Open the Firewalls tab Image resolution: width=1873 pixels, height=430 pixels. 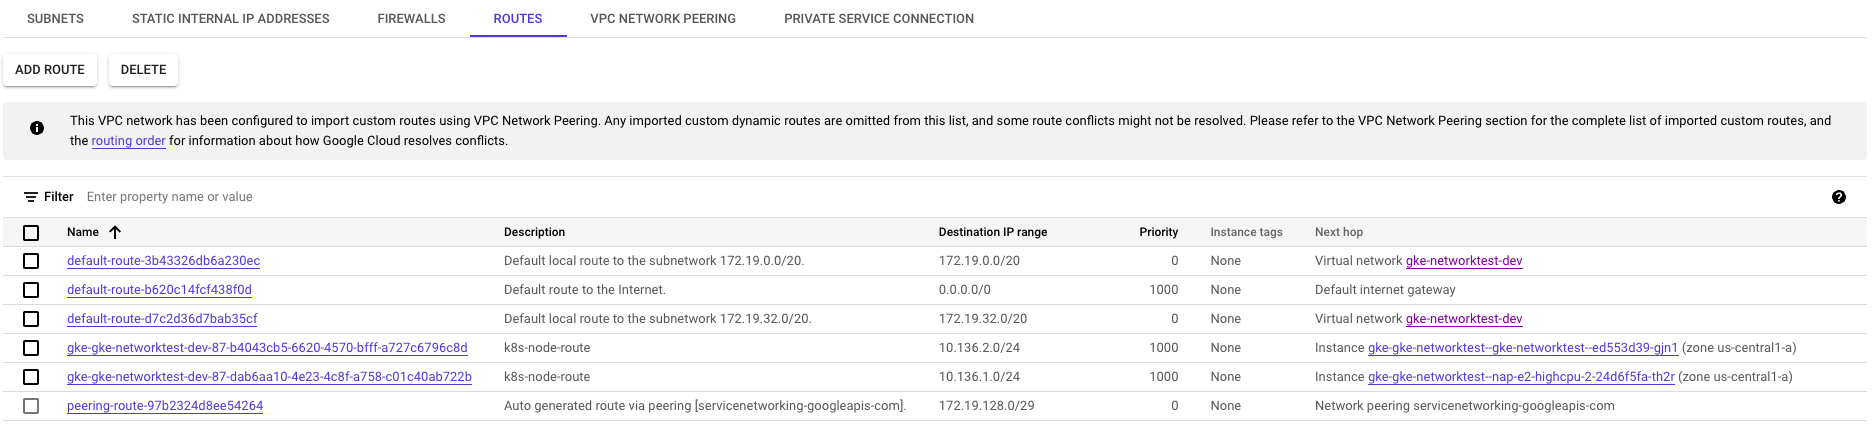click(x=411, y=18)
